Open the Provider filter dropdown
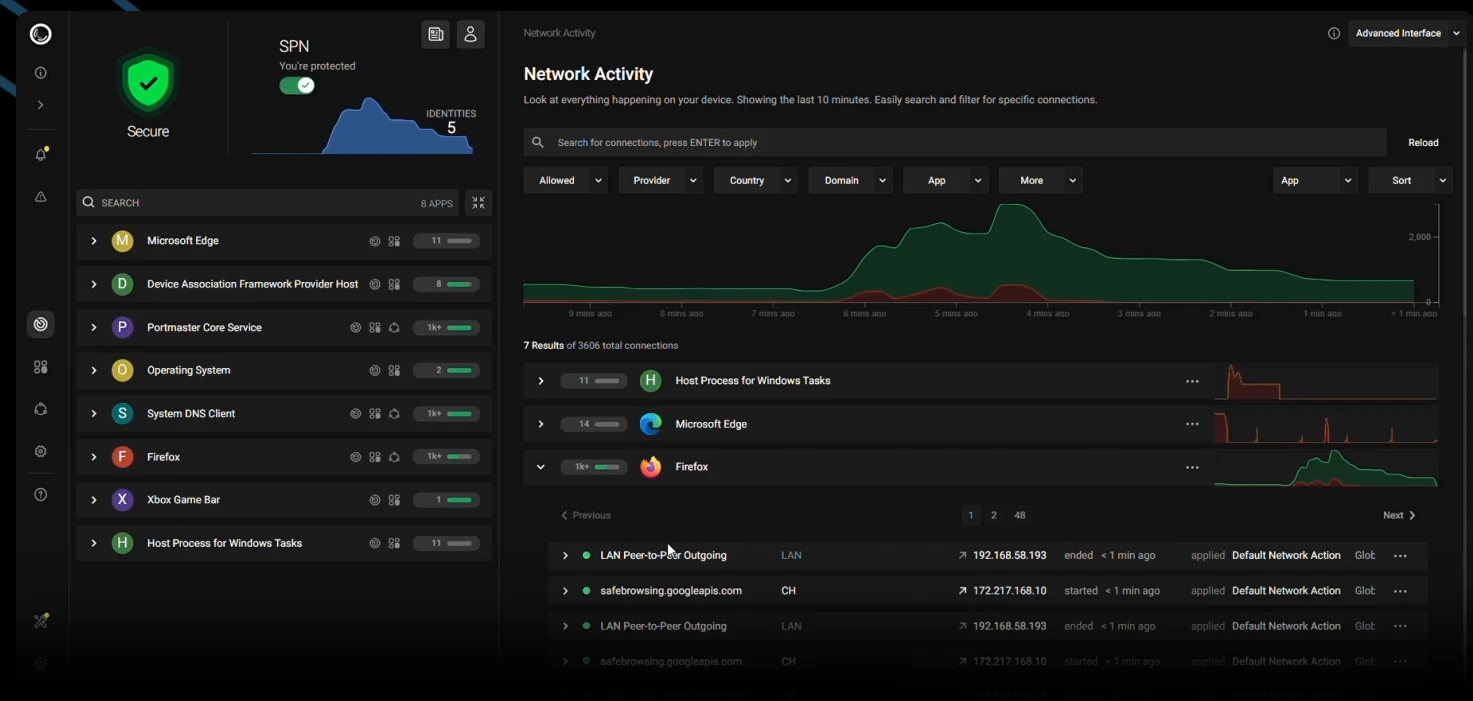 click(x=660, y=180)
